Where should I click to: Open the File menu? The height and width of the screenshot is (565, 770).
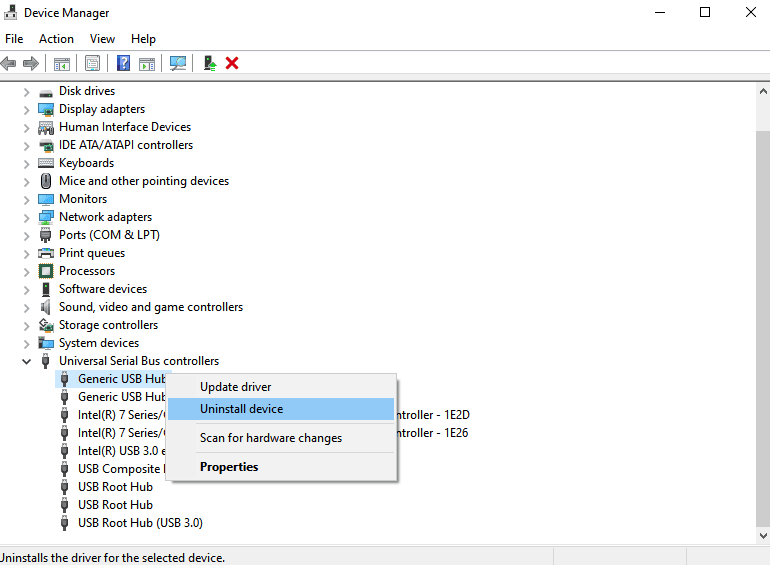[x=14, y=39]
